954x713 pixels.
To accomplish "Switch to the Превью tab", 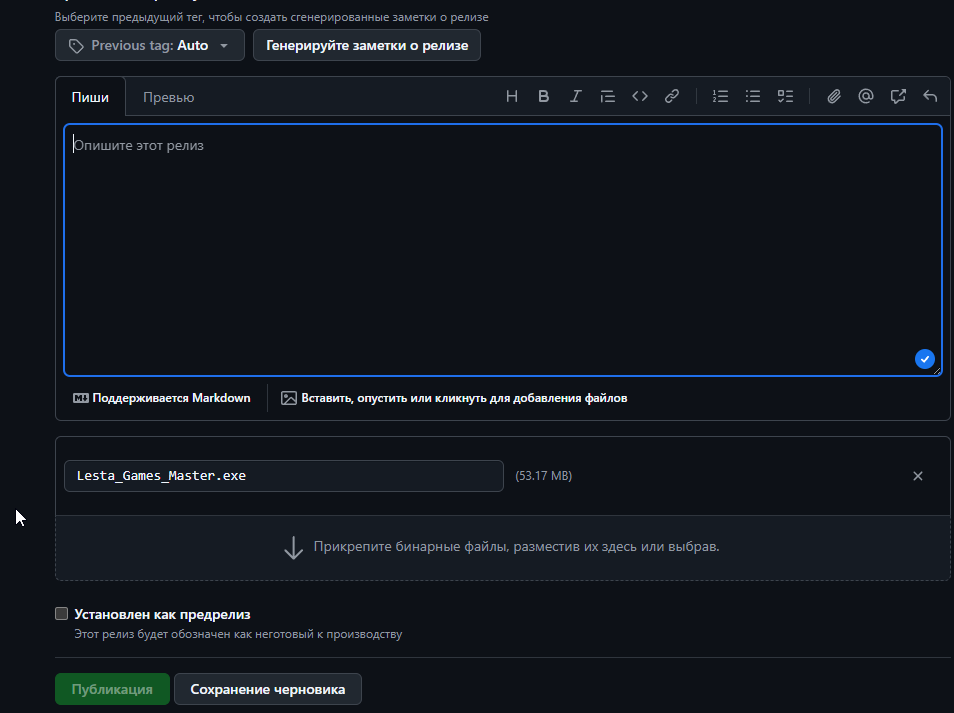I will click(x=169, y=97).
